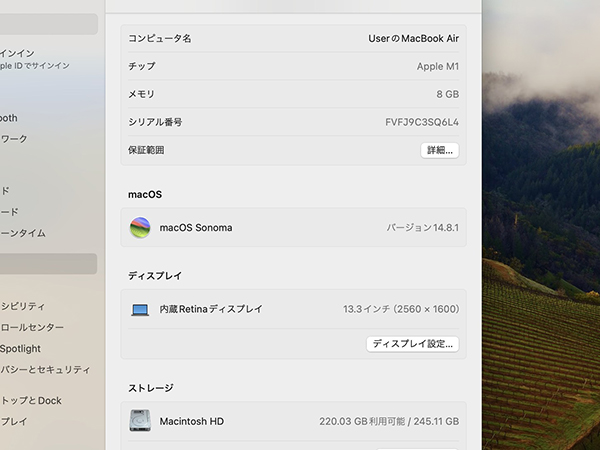Click the sidebar search field at top
Image resolution: width=600 pixels, height=450 pixels.
48,24
